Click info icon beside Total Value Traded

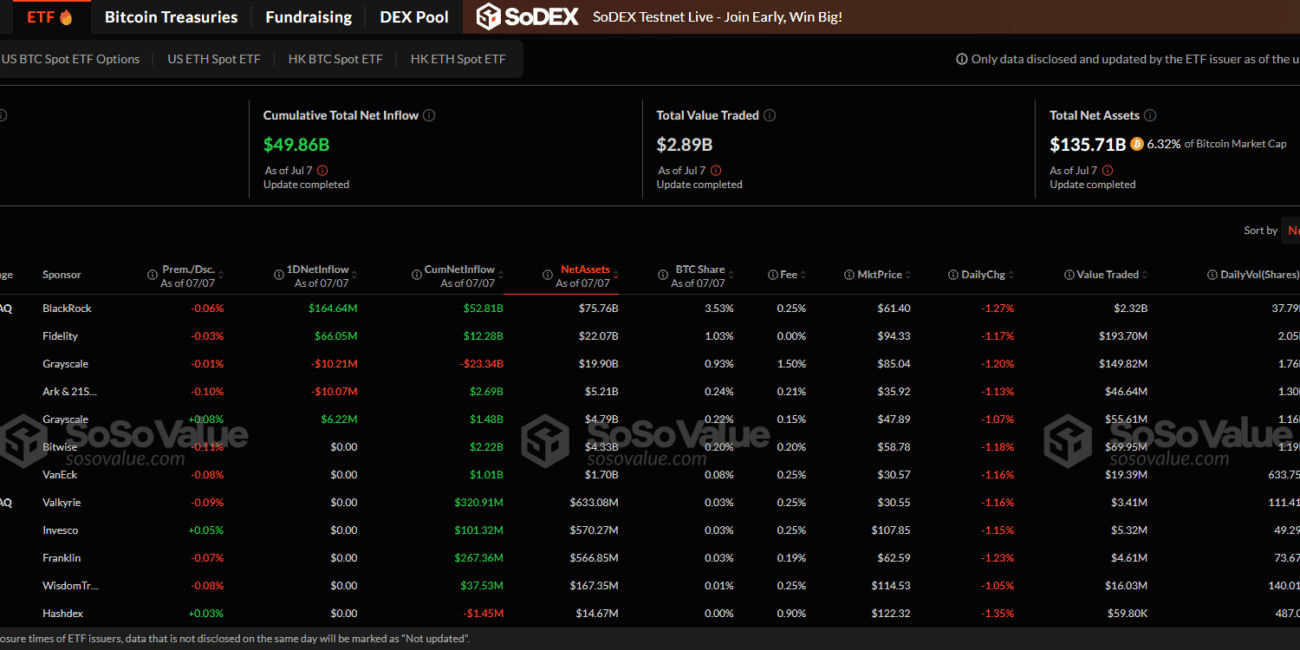coord(769,115)
